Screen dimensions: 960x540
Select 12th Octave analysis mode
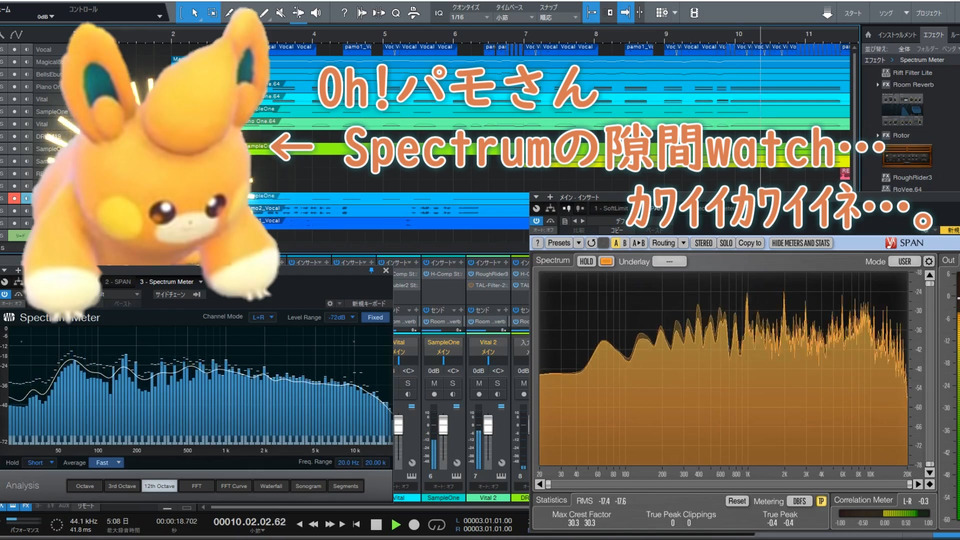pyautogui.click(x=159, y=486)
